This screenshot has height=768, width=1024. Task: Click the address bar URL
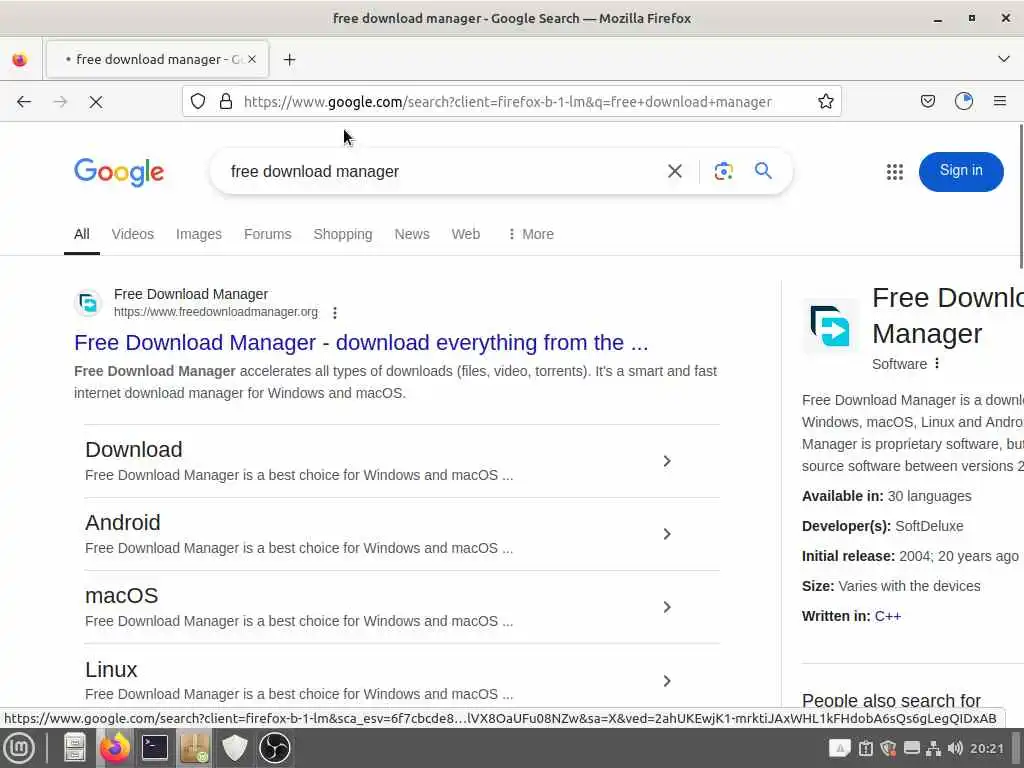507,102
